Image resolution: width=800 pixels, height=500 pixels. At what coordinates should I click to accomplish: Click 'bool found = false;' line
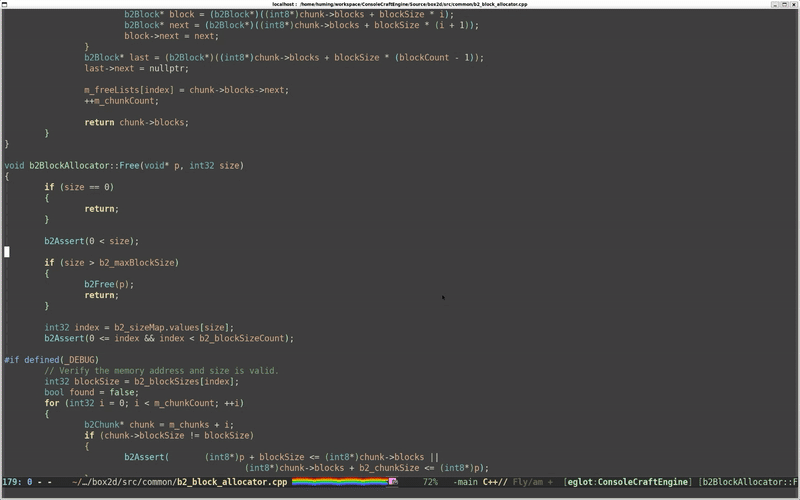(x=91, y=392)
